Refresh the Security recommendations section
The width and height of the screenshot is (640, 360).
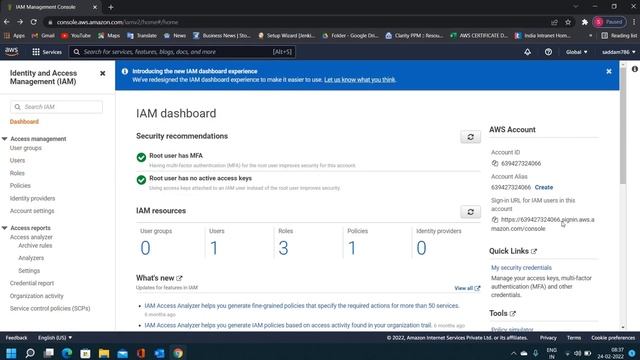click(470, 137)
